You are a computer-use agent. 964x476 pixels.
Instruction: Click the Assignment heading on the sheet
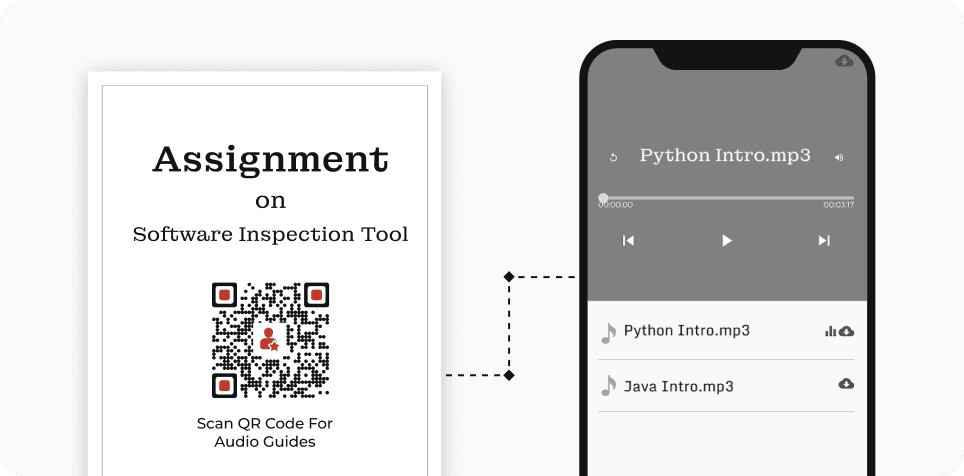pyautogui.click(x=271, y=160)
